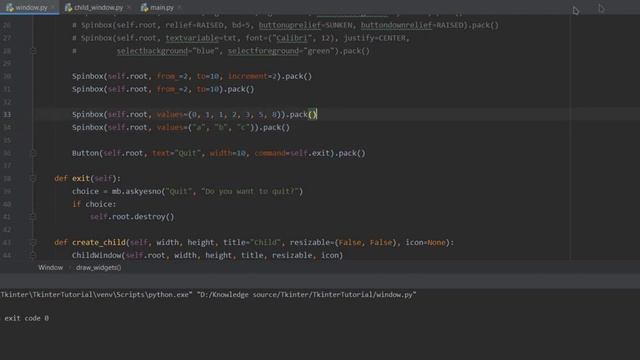Click 'self.root.destroy()' statement
This screenshot has height=360, width=640.
132,217
